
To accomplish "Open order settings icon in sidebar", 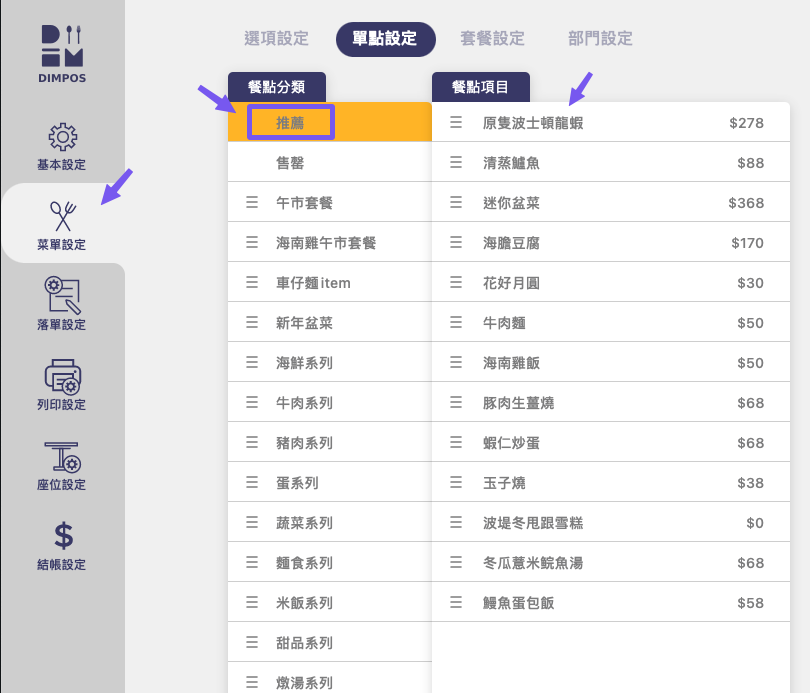I will coord(62,295).
